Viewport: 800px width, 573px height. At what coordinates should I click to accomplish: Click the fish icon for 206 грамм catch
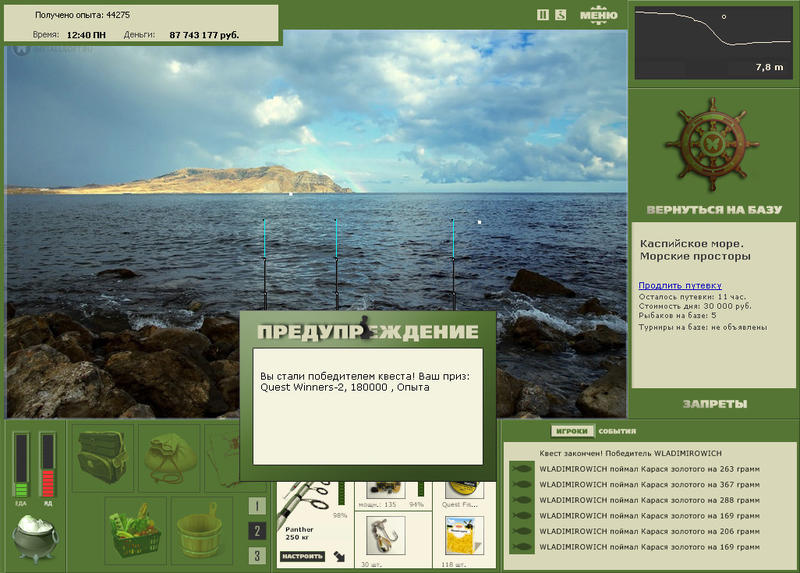[x=521, y=531]
